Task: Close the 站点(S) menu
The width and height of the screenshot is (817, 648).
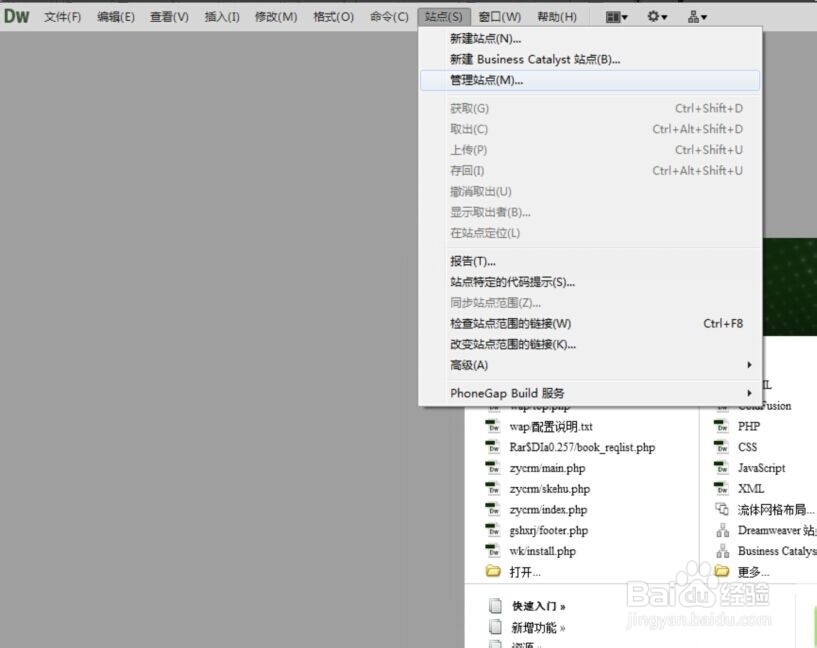Action: [x=443, y=17]
